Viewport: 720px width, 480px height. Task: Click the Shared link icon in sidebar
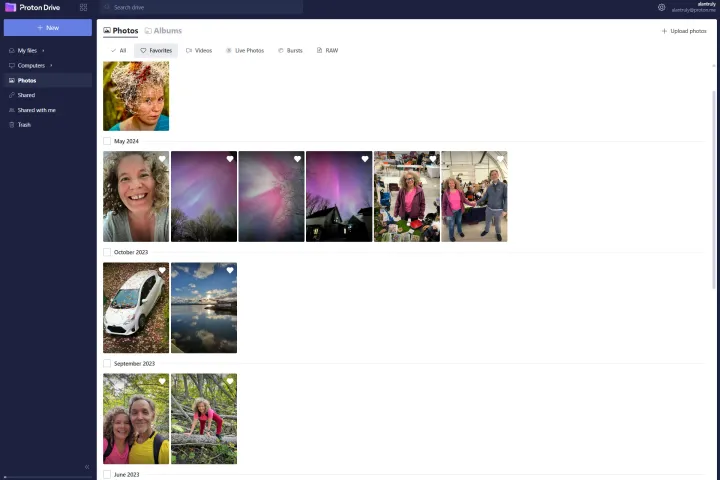(11, 95)
